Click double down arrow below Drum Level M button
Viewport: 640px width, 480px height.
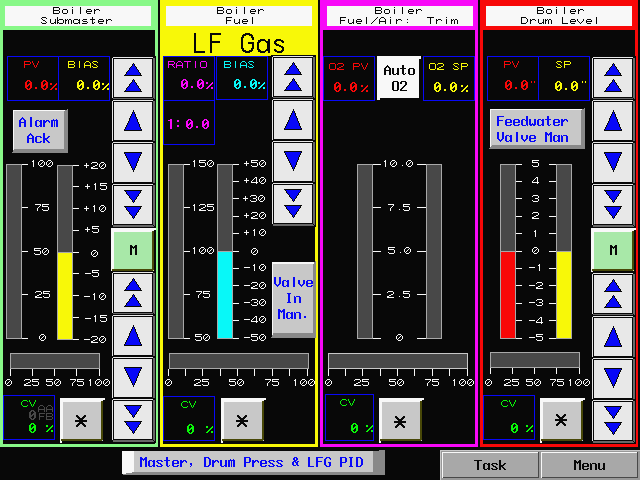pyautogui.click(x=612, y=418)
